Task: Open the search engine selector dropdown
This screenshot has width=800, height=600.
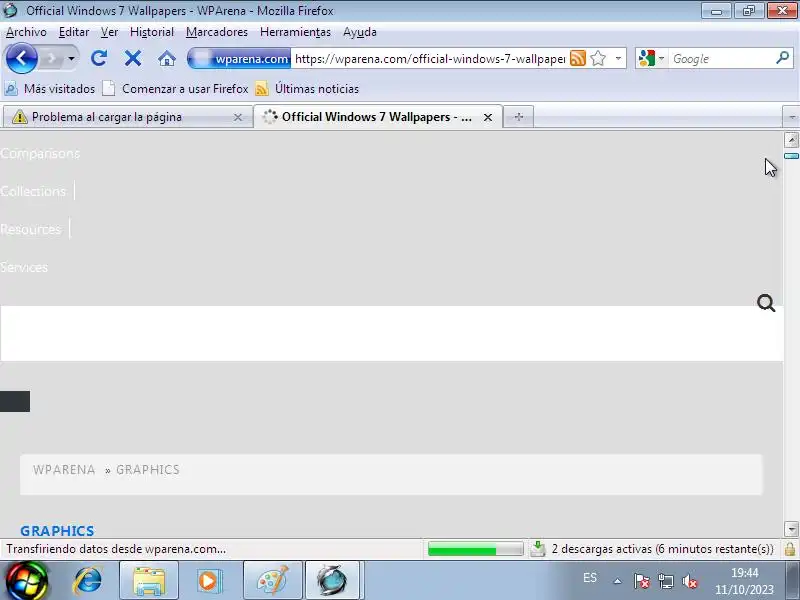Action: pos(652,59)
